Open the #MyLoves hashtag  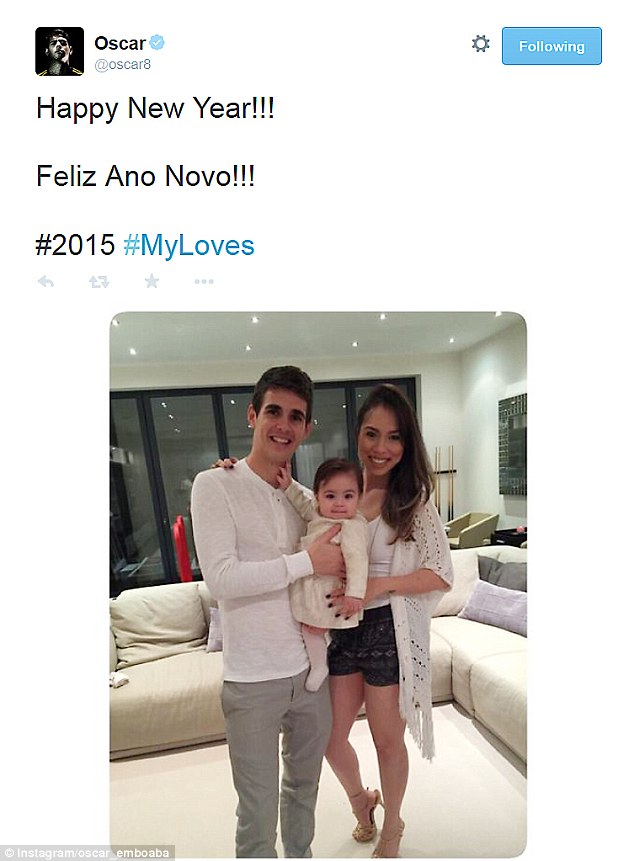(189, 245)
